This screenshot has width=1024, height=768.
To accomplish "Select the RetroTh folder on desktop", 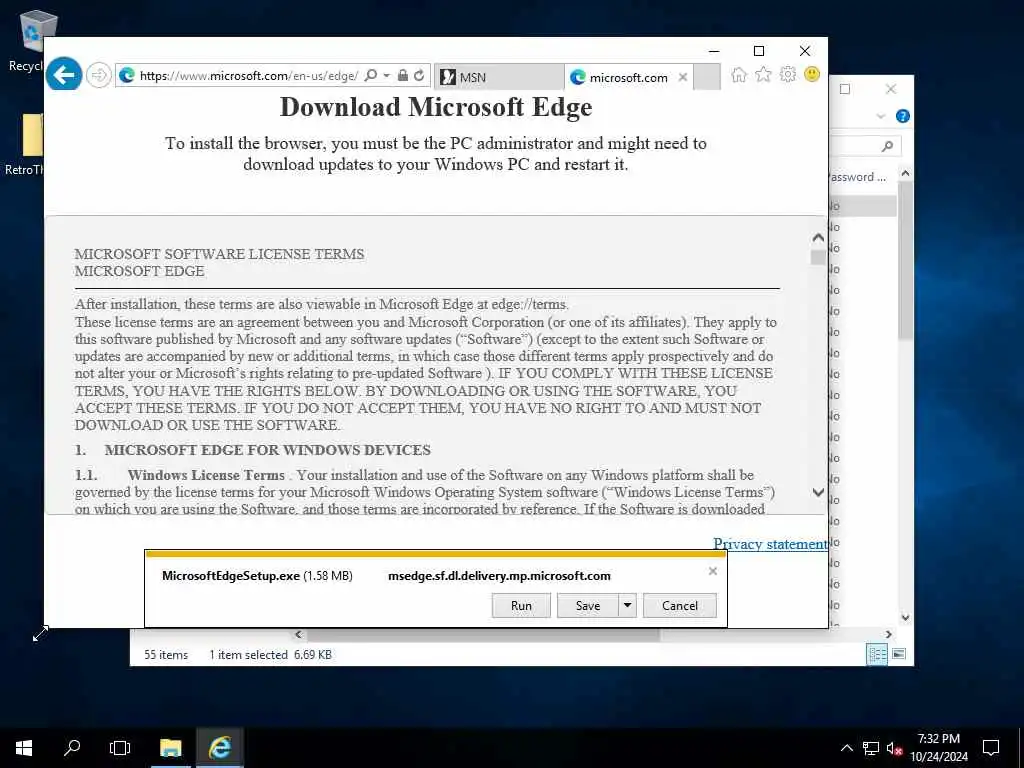I will click(x=27, y=145).
